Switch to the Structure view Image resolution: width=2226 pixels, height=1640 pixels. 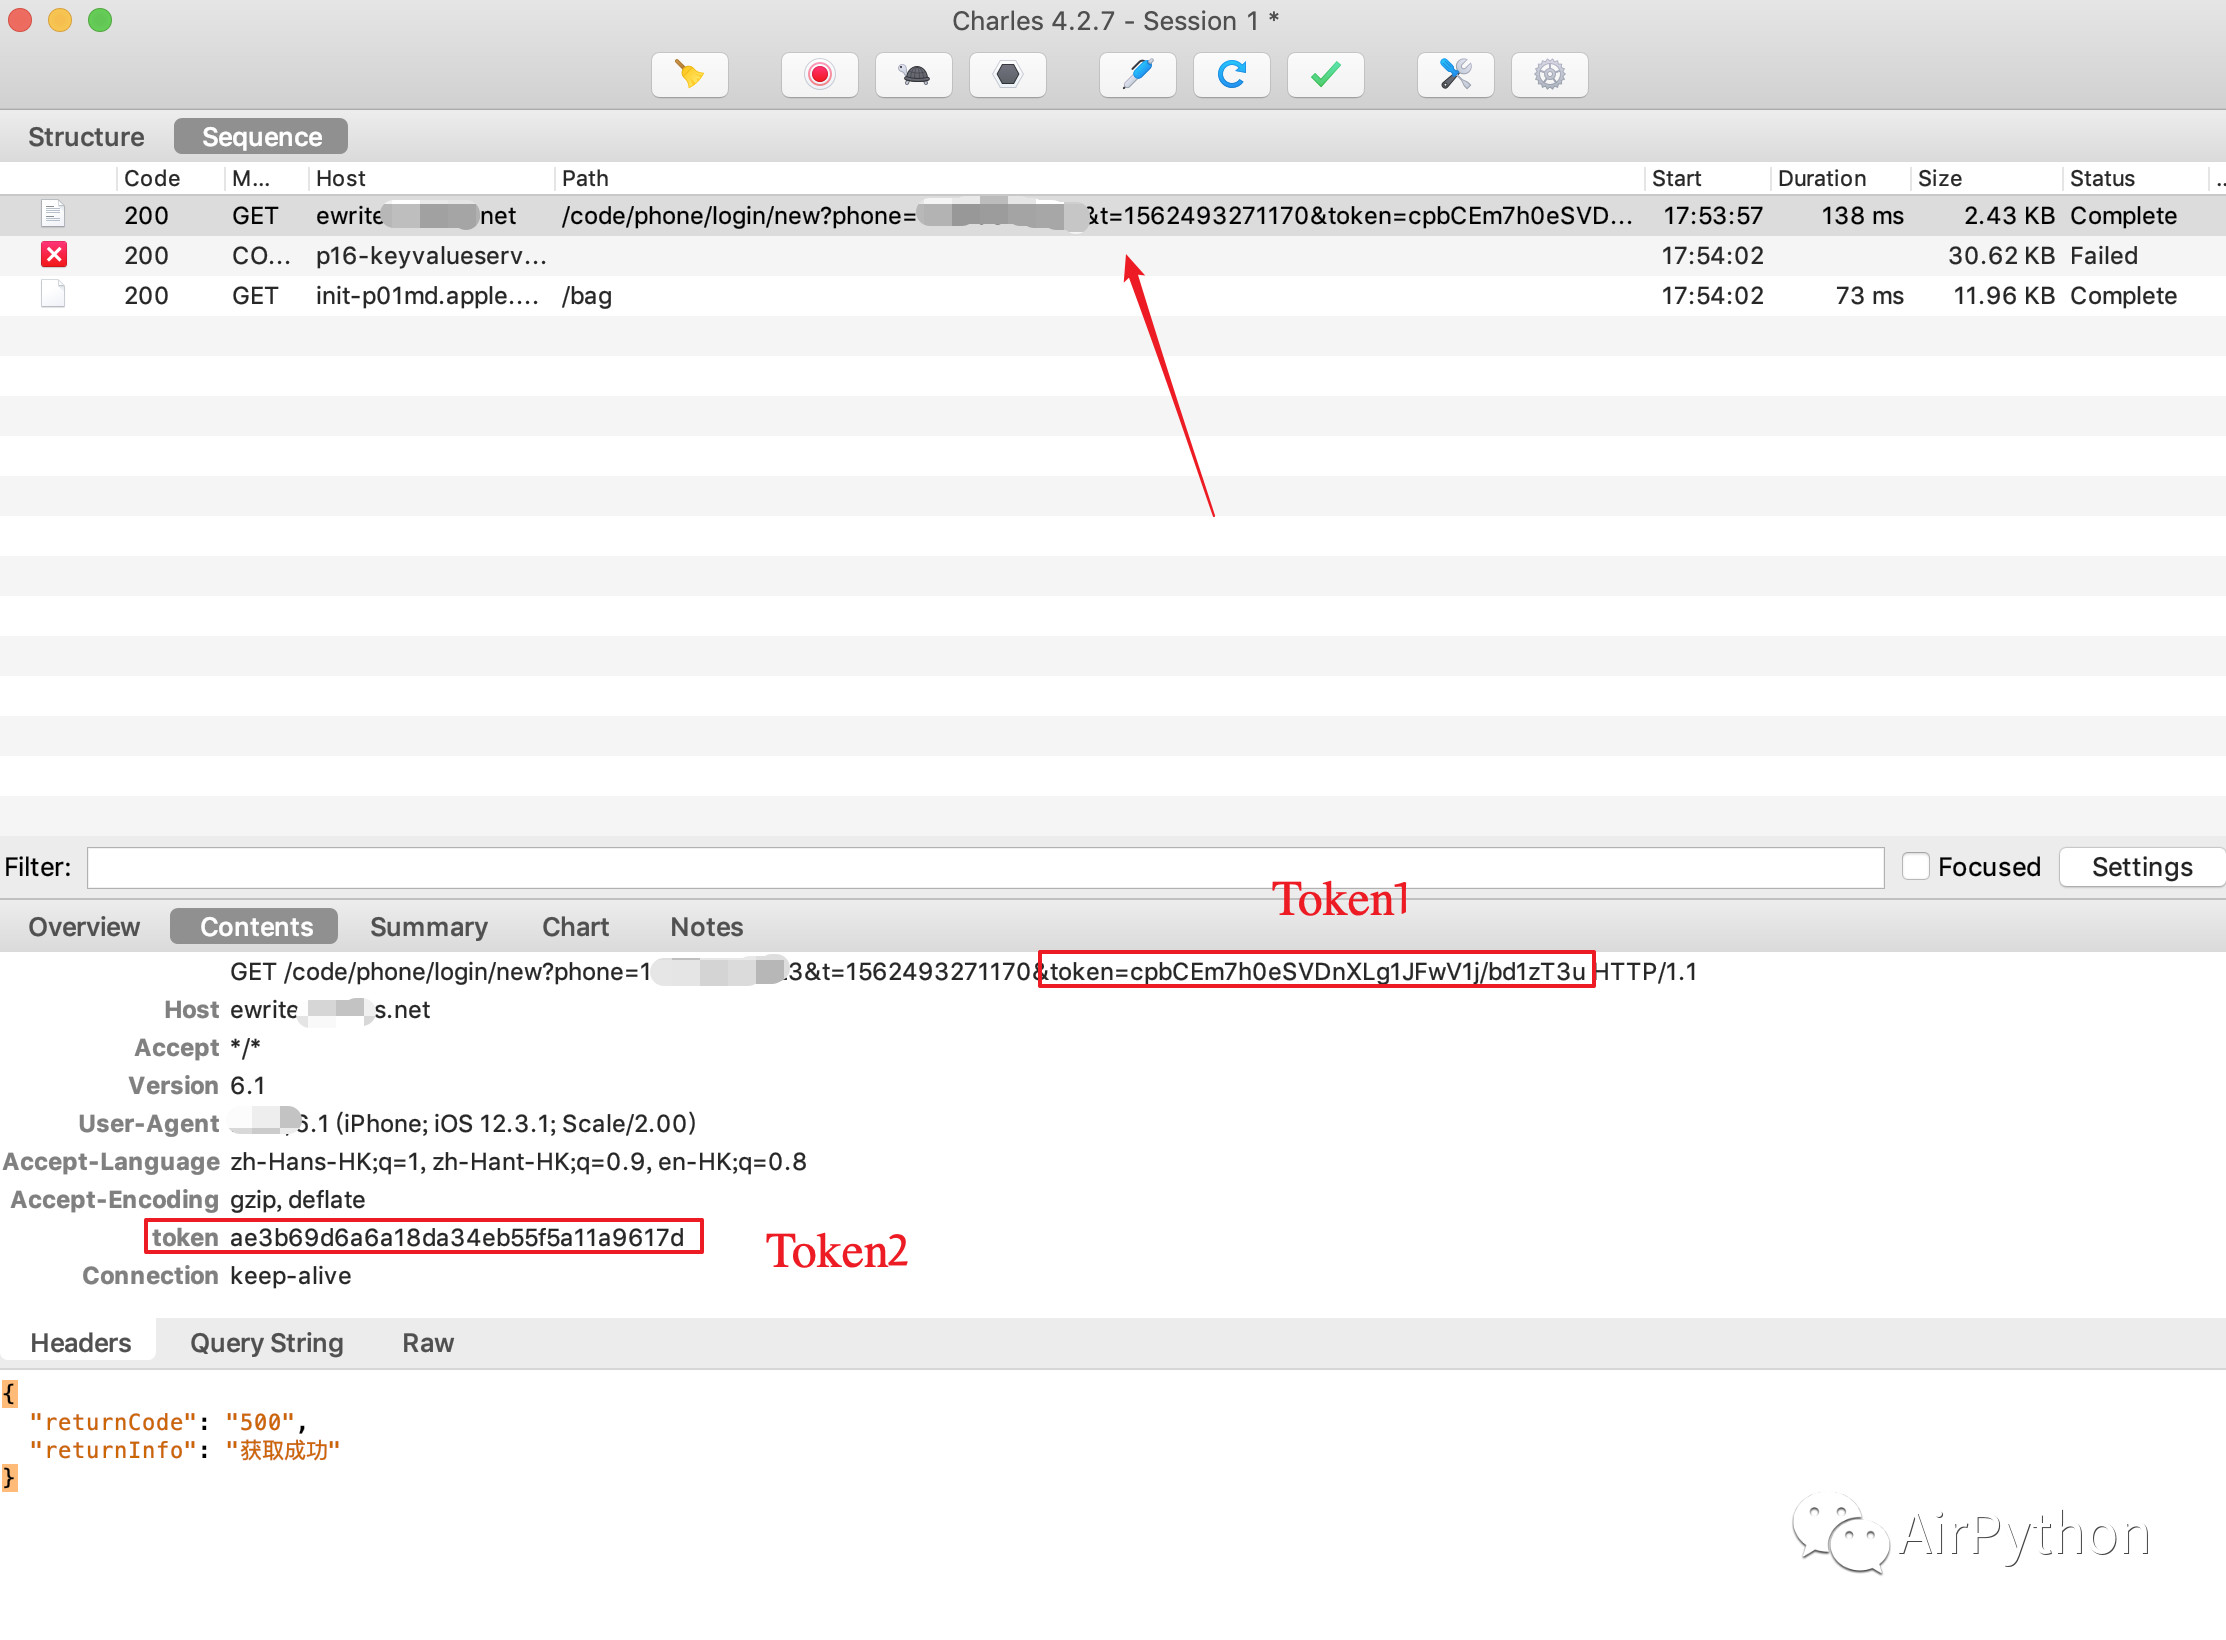click(86, 137)
